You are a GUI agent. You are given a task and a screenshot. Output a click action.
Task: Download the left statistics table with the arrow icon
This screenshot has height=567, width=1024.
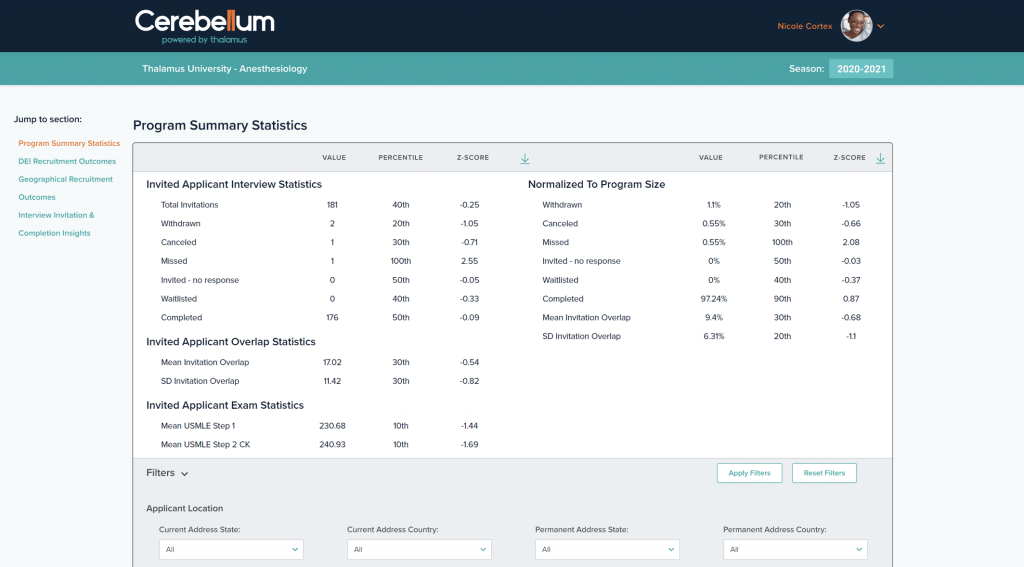tap(525, 158)
